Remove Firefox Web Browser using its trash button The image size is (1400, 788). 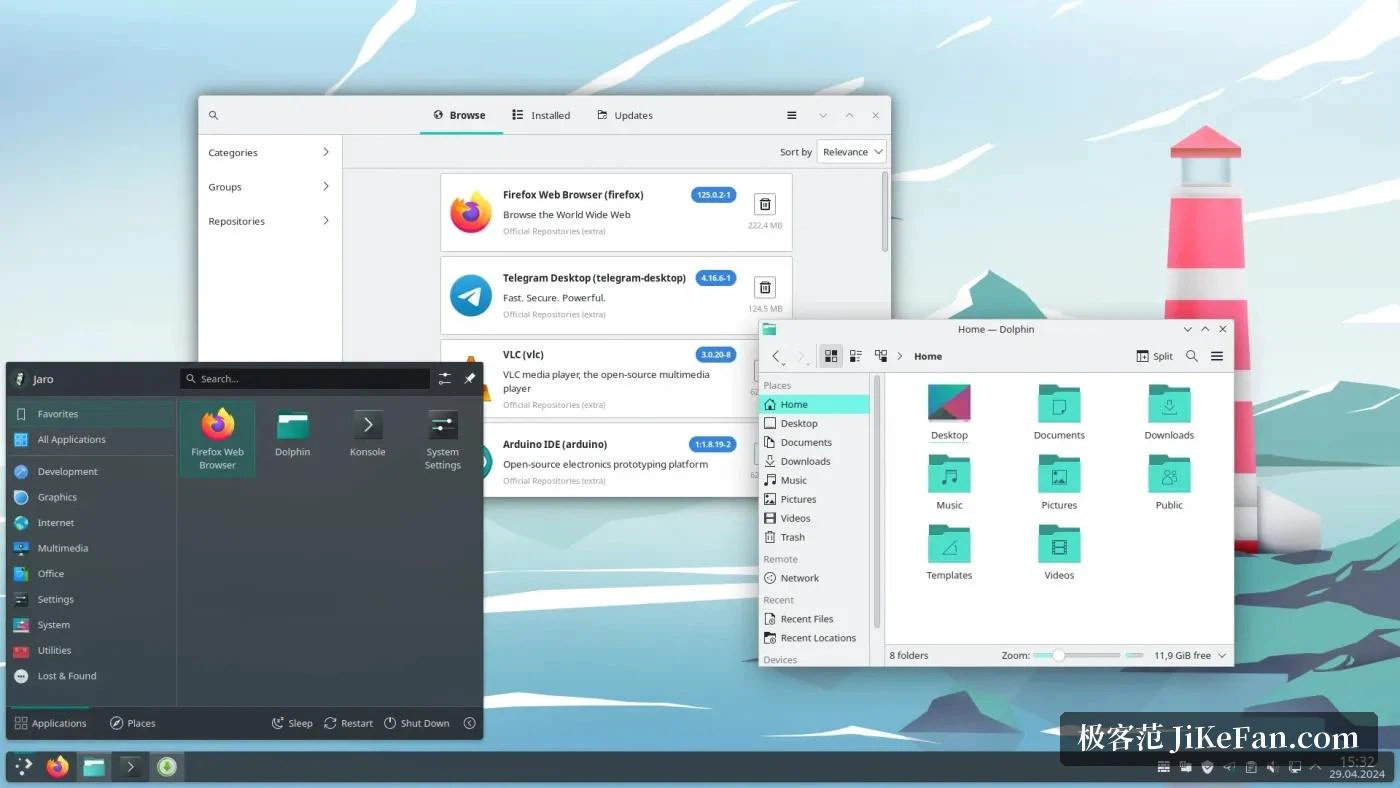coord(765,204)
